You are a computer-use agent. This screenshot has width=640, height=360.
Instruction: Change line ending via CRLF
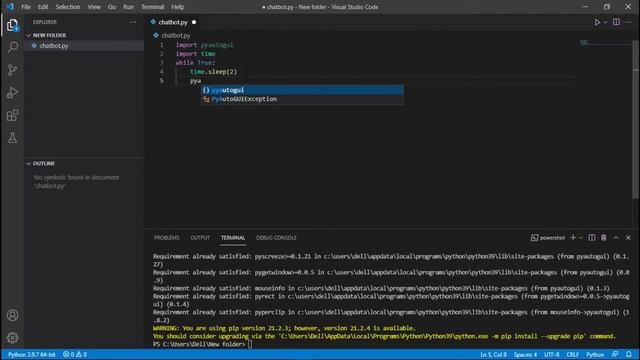[573, 354]
